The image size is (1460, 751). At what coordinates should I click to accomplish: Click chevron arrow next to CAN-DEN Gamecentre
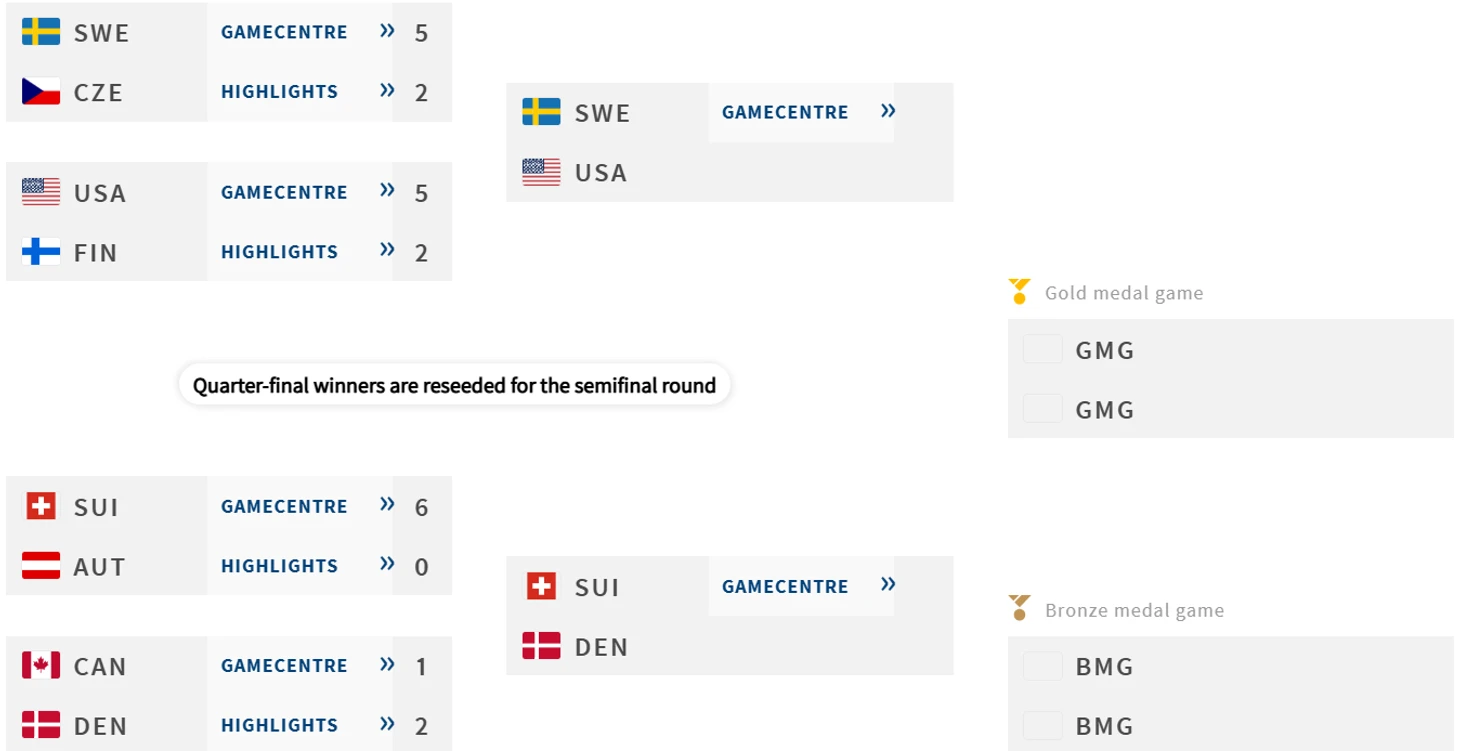(x=387, y=664)
